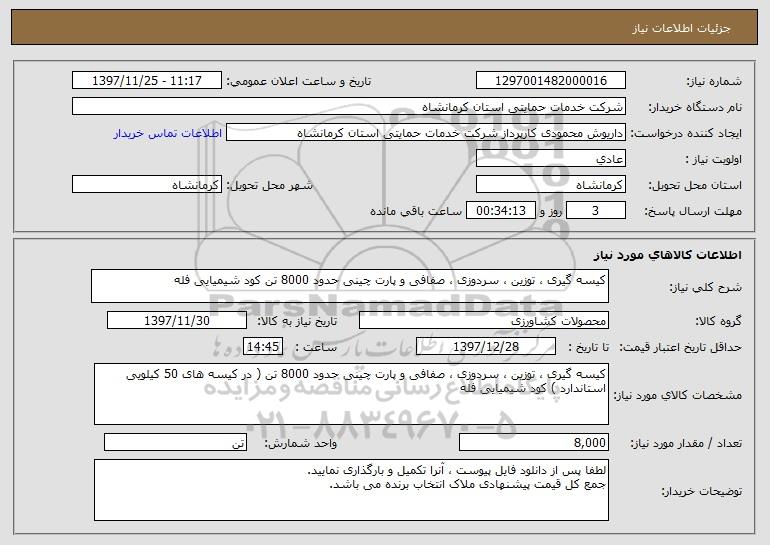Click the label تعداد / مقدار مورد نیاز

[686, 443]
